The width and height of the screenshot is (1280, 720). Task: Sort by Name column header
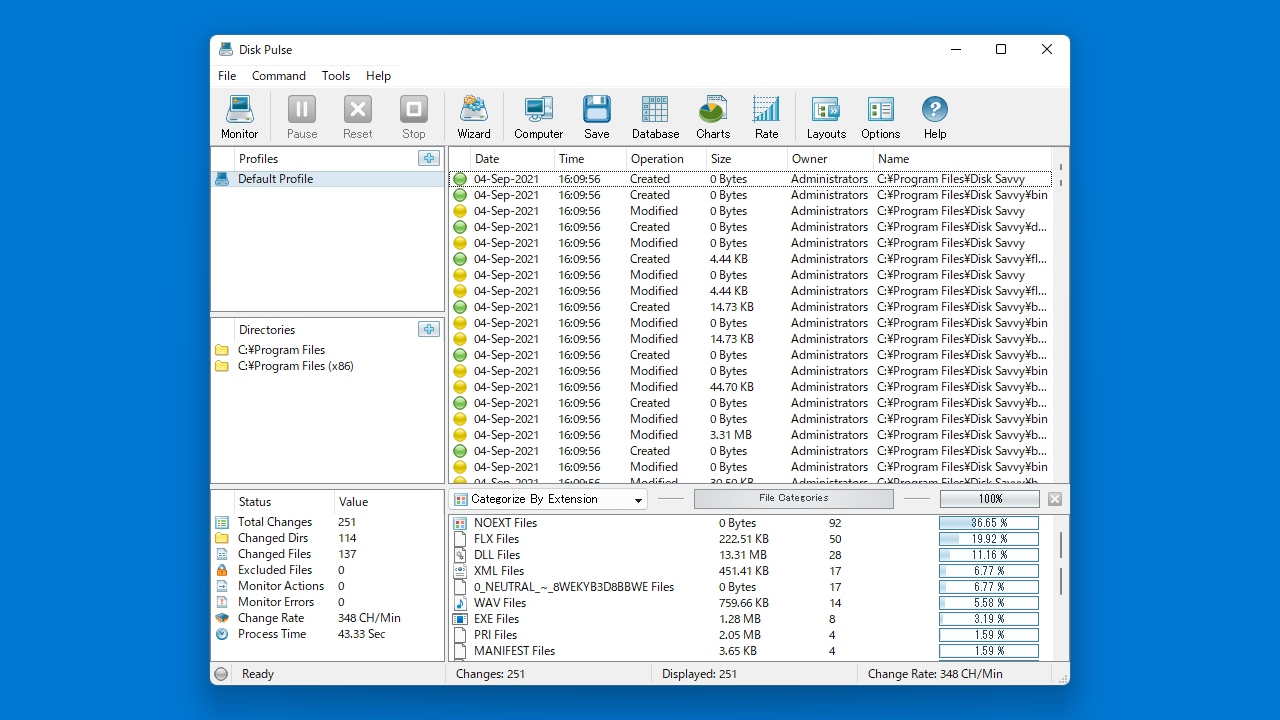[963, 158]
